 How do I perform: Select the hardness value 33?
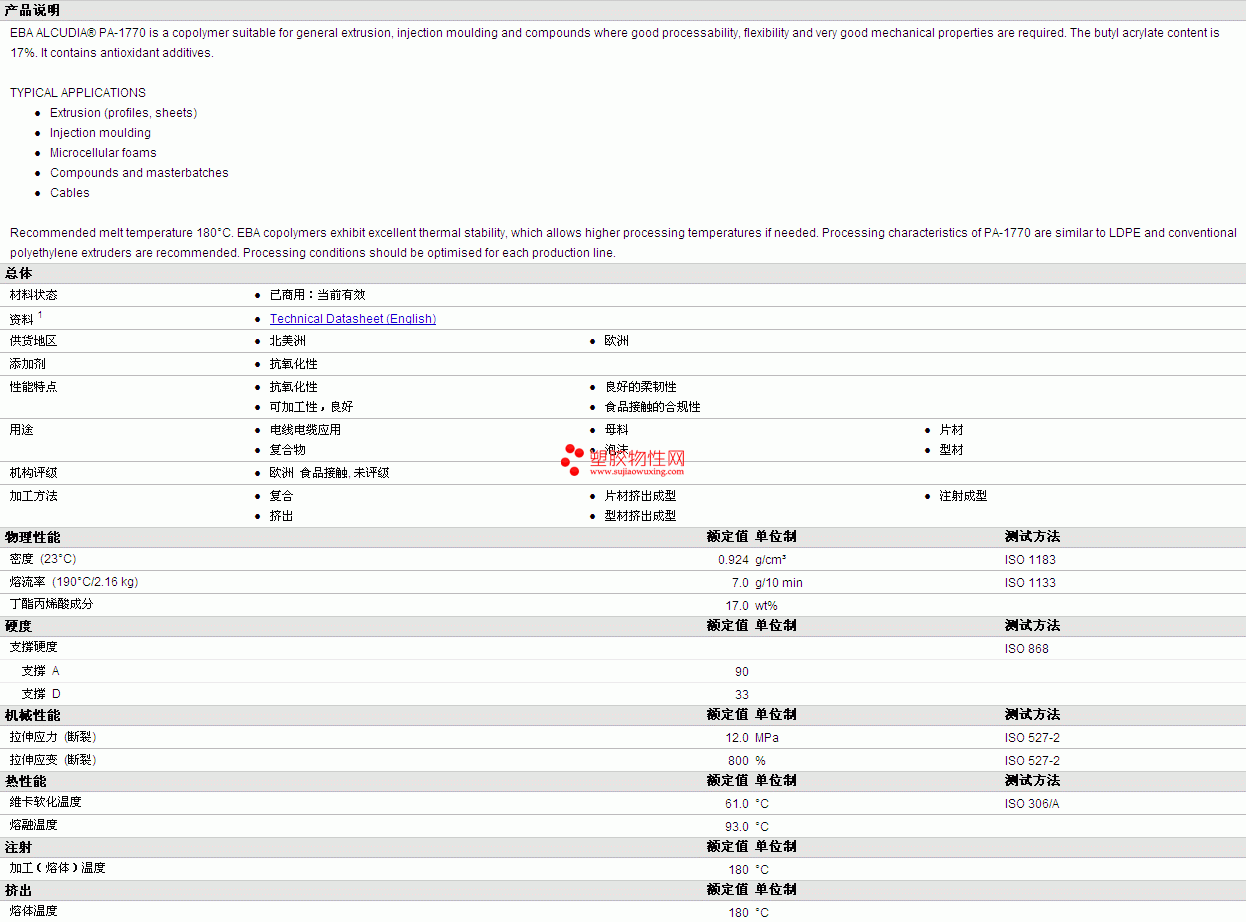(x=741, y=695)
